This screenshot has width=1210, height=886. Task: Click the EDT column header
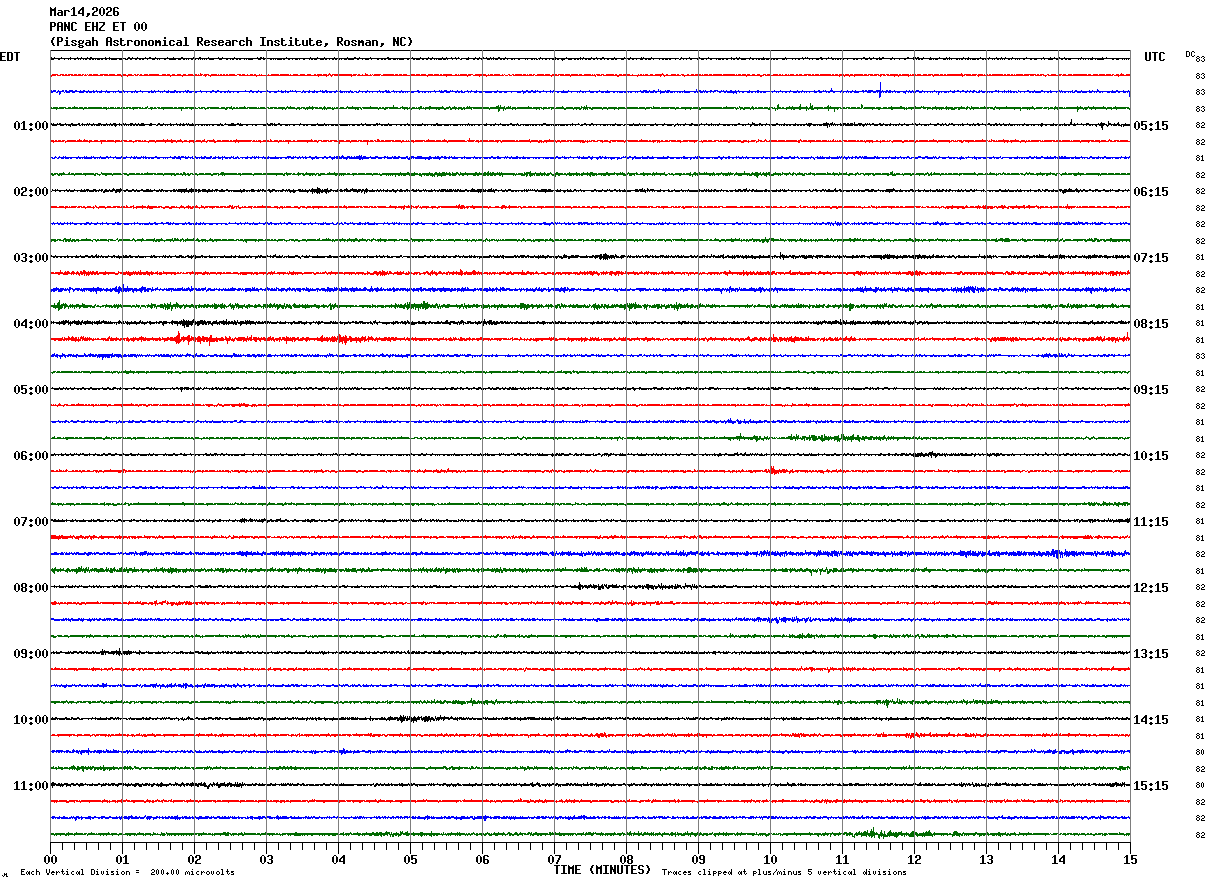(x=10, y=57)
